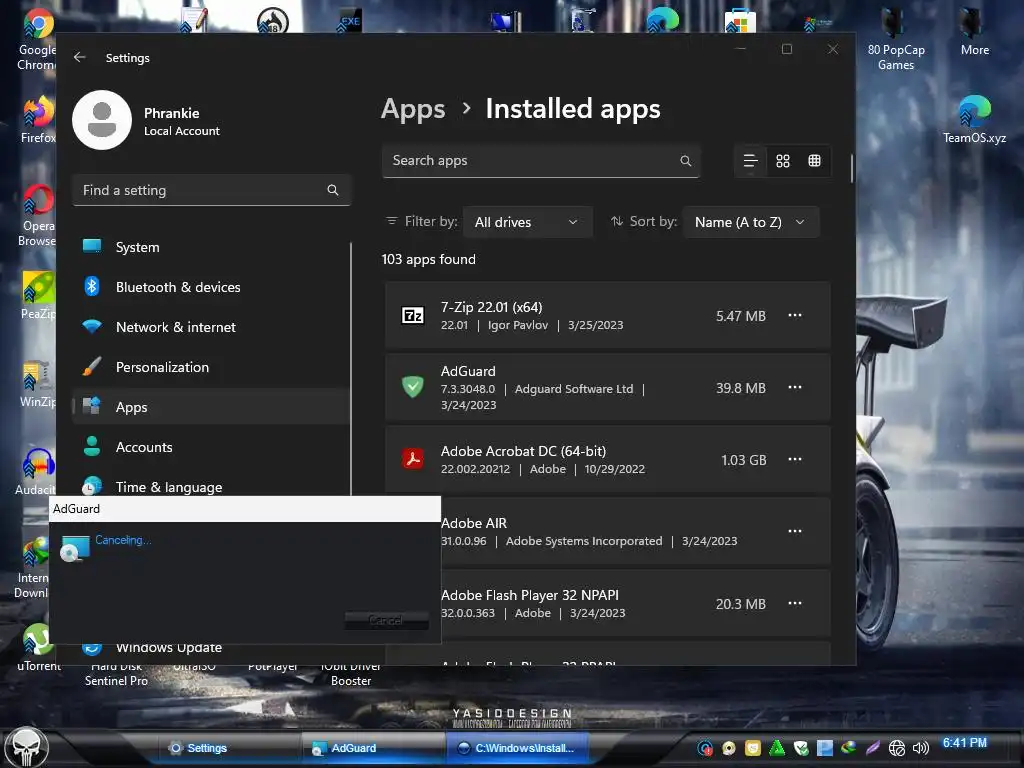The height and width of the screenshot is (768, 1024).
Task: Click the 7-Zip app icon
Action: (413, 315)
